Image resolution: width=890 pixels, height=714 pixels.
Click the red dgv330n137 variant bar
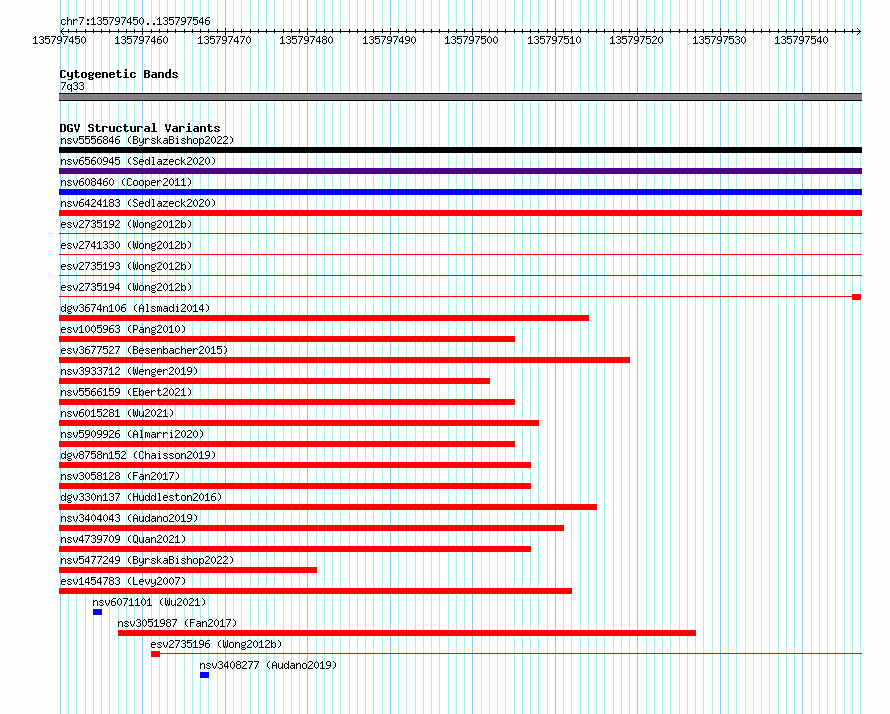(328, 507)
